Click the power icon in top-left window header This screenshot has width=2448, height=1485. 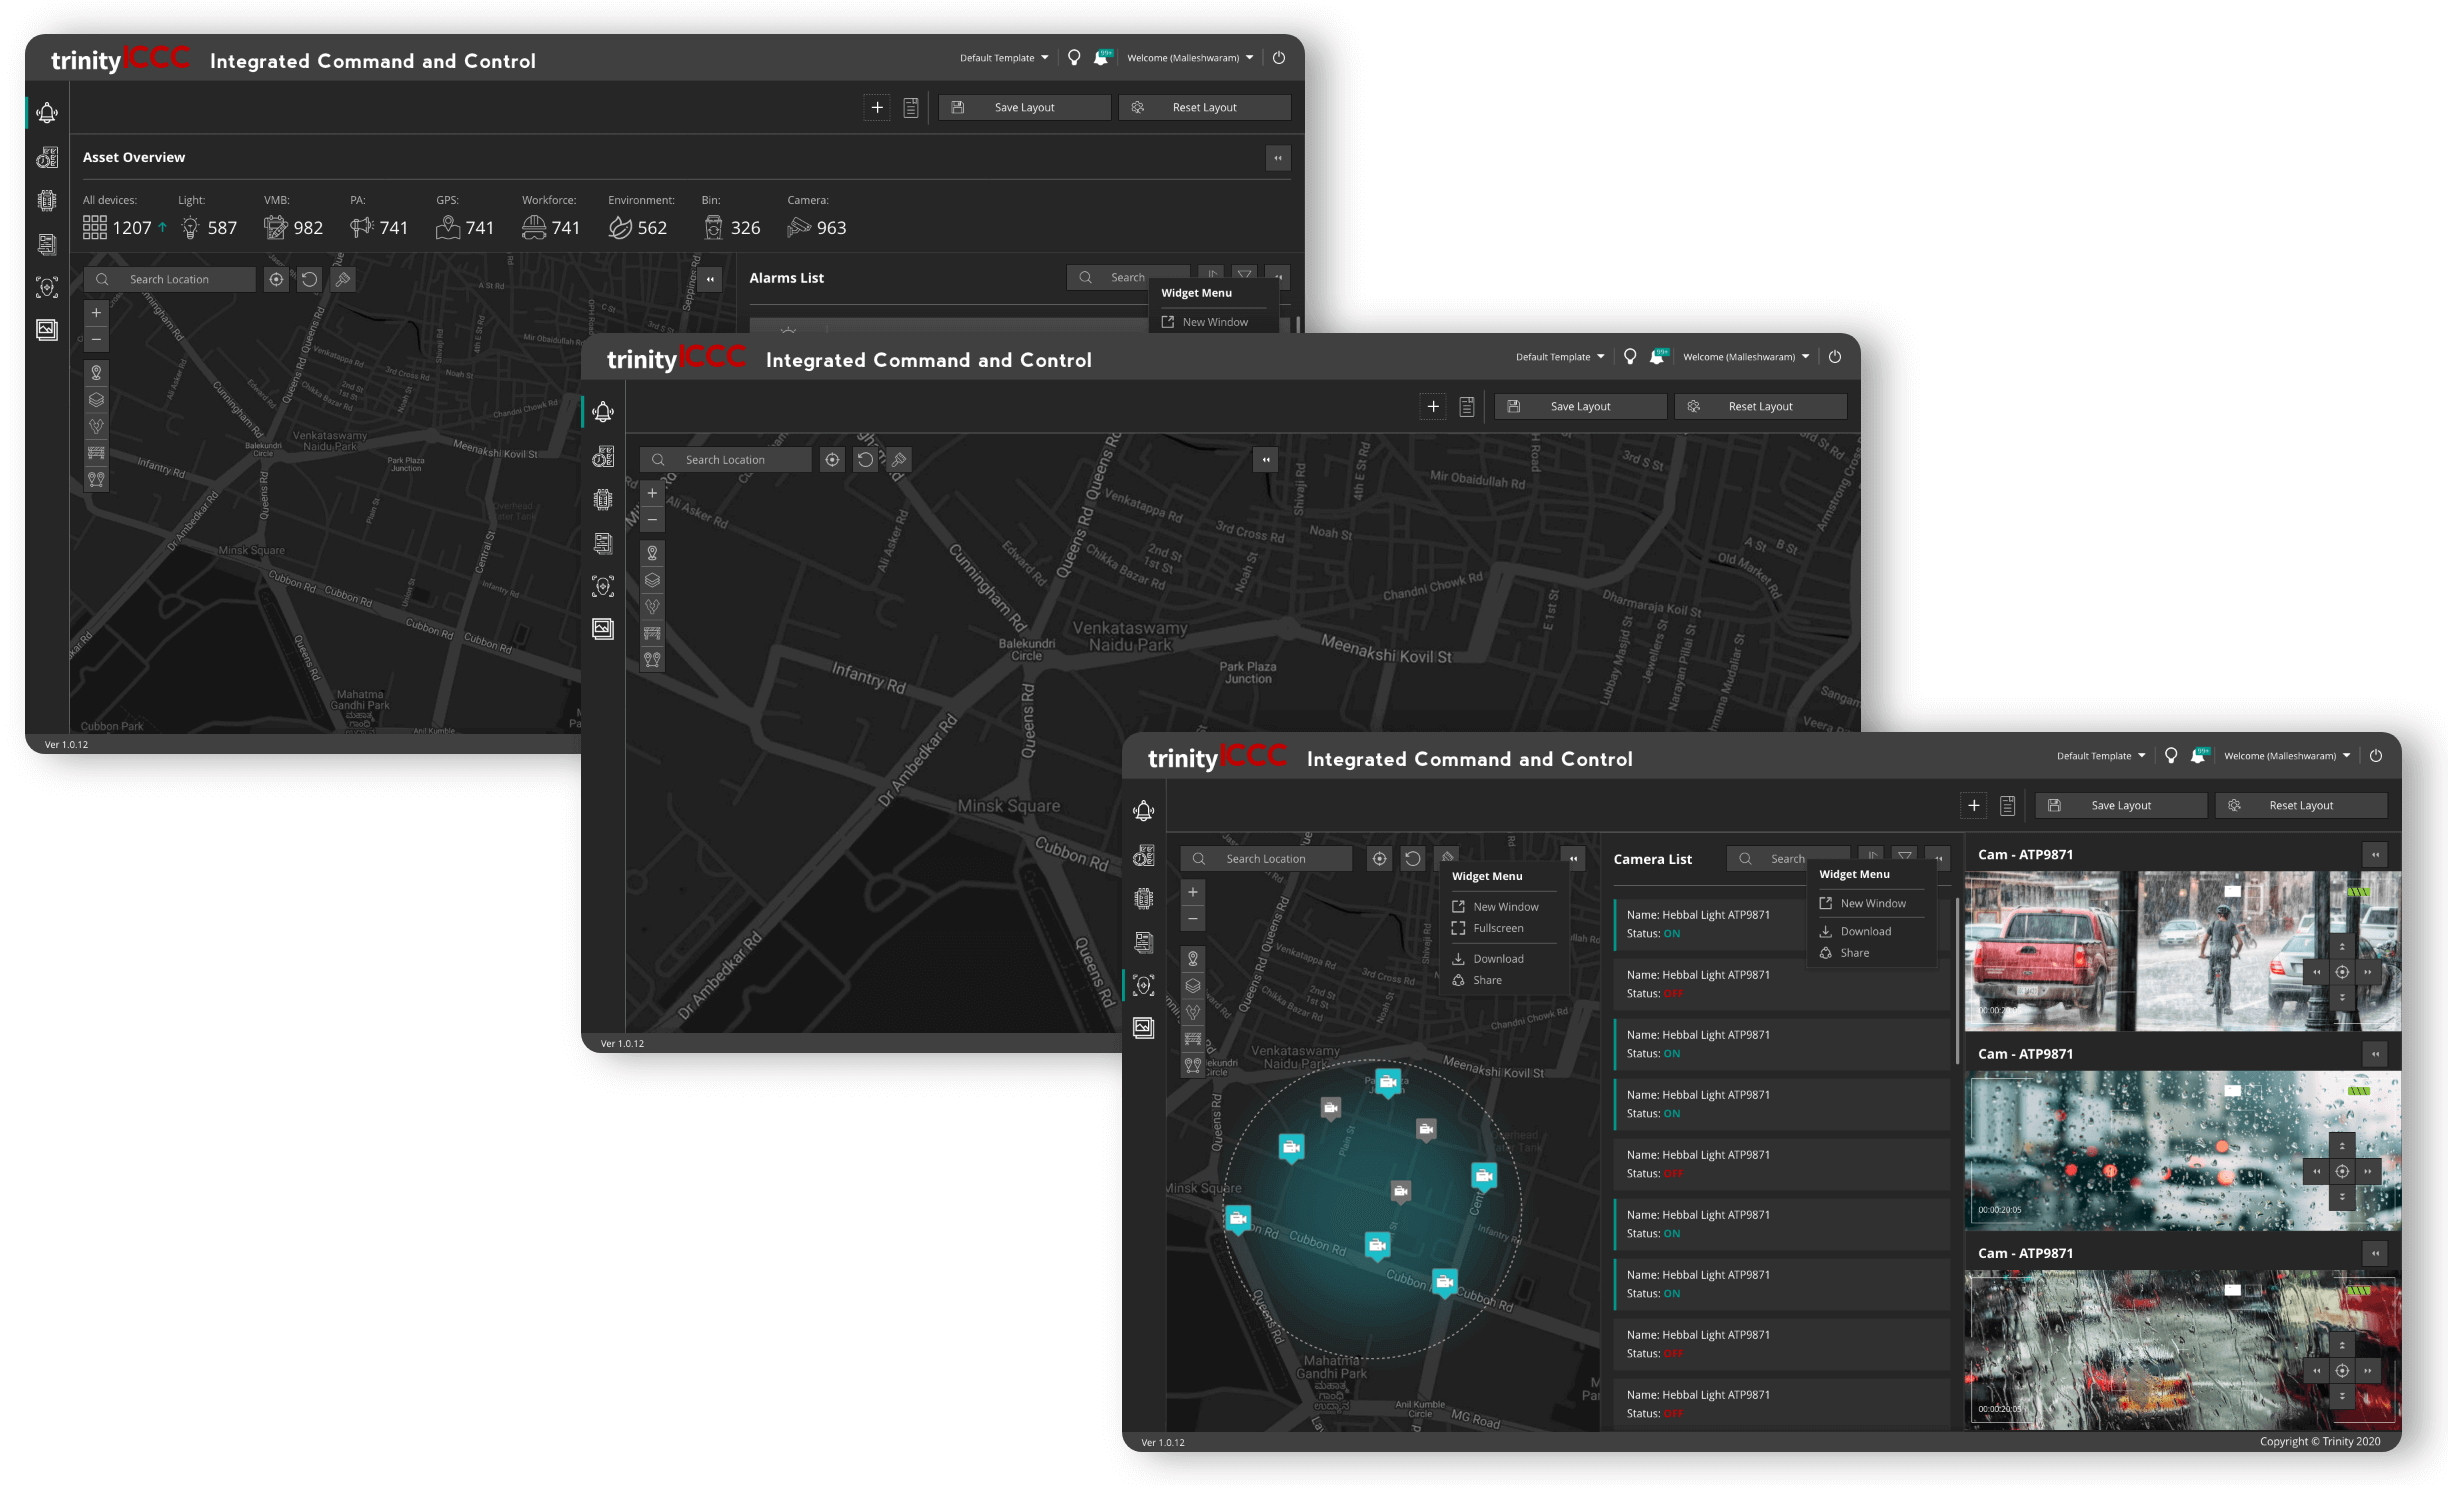click(1279, 58)
